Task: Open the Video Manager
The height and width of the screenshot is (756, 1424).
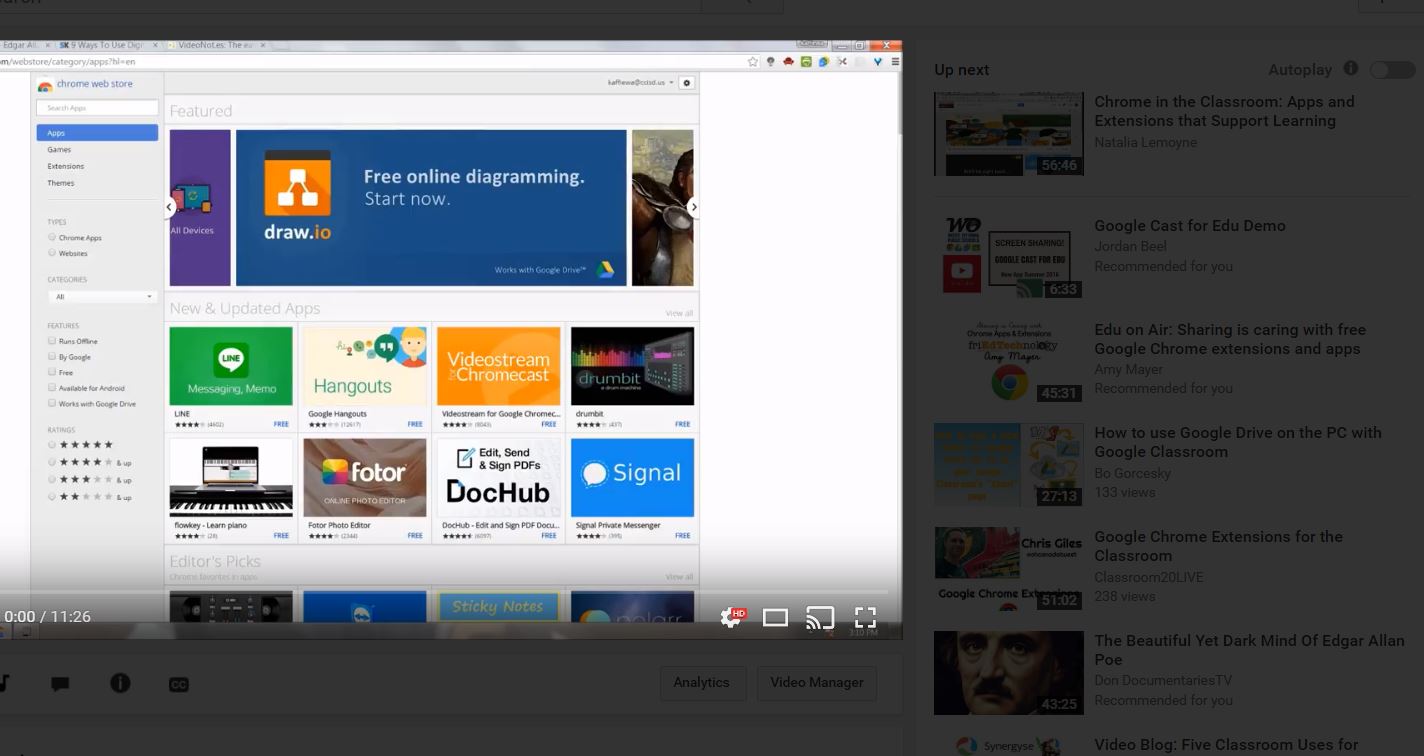Action: tap(816, 683)
